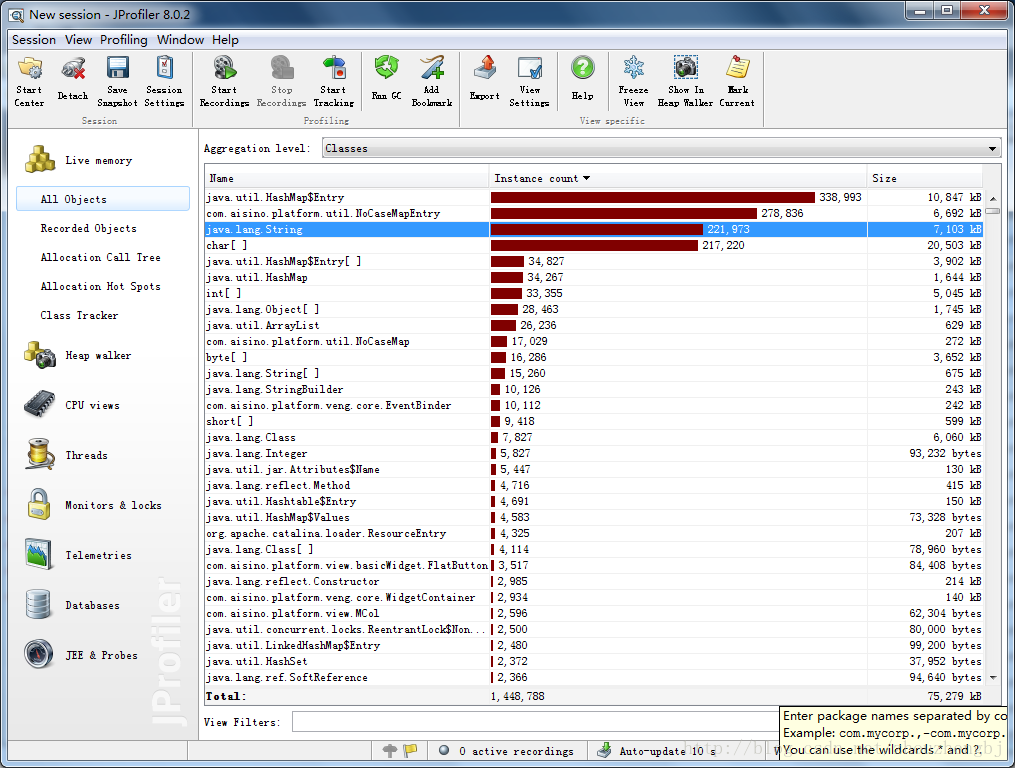Select the WidgetContainer class row
The width and height of the screenshot is (1015, 768).
pyautogui.click(x=594, y=597)
